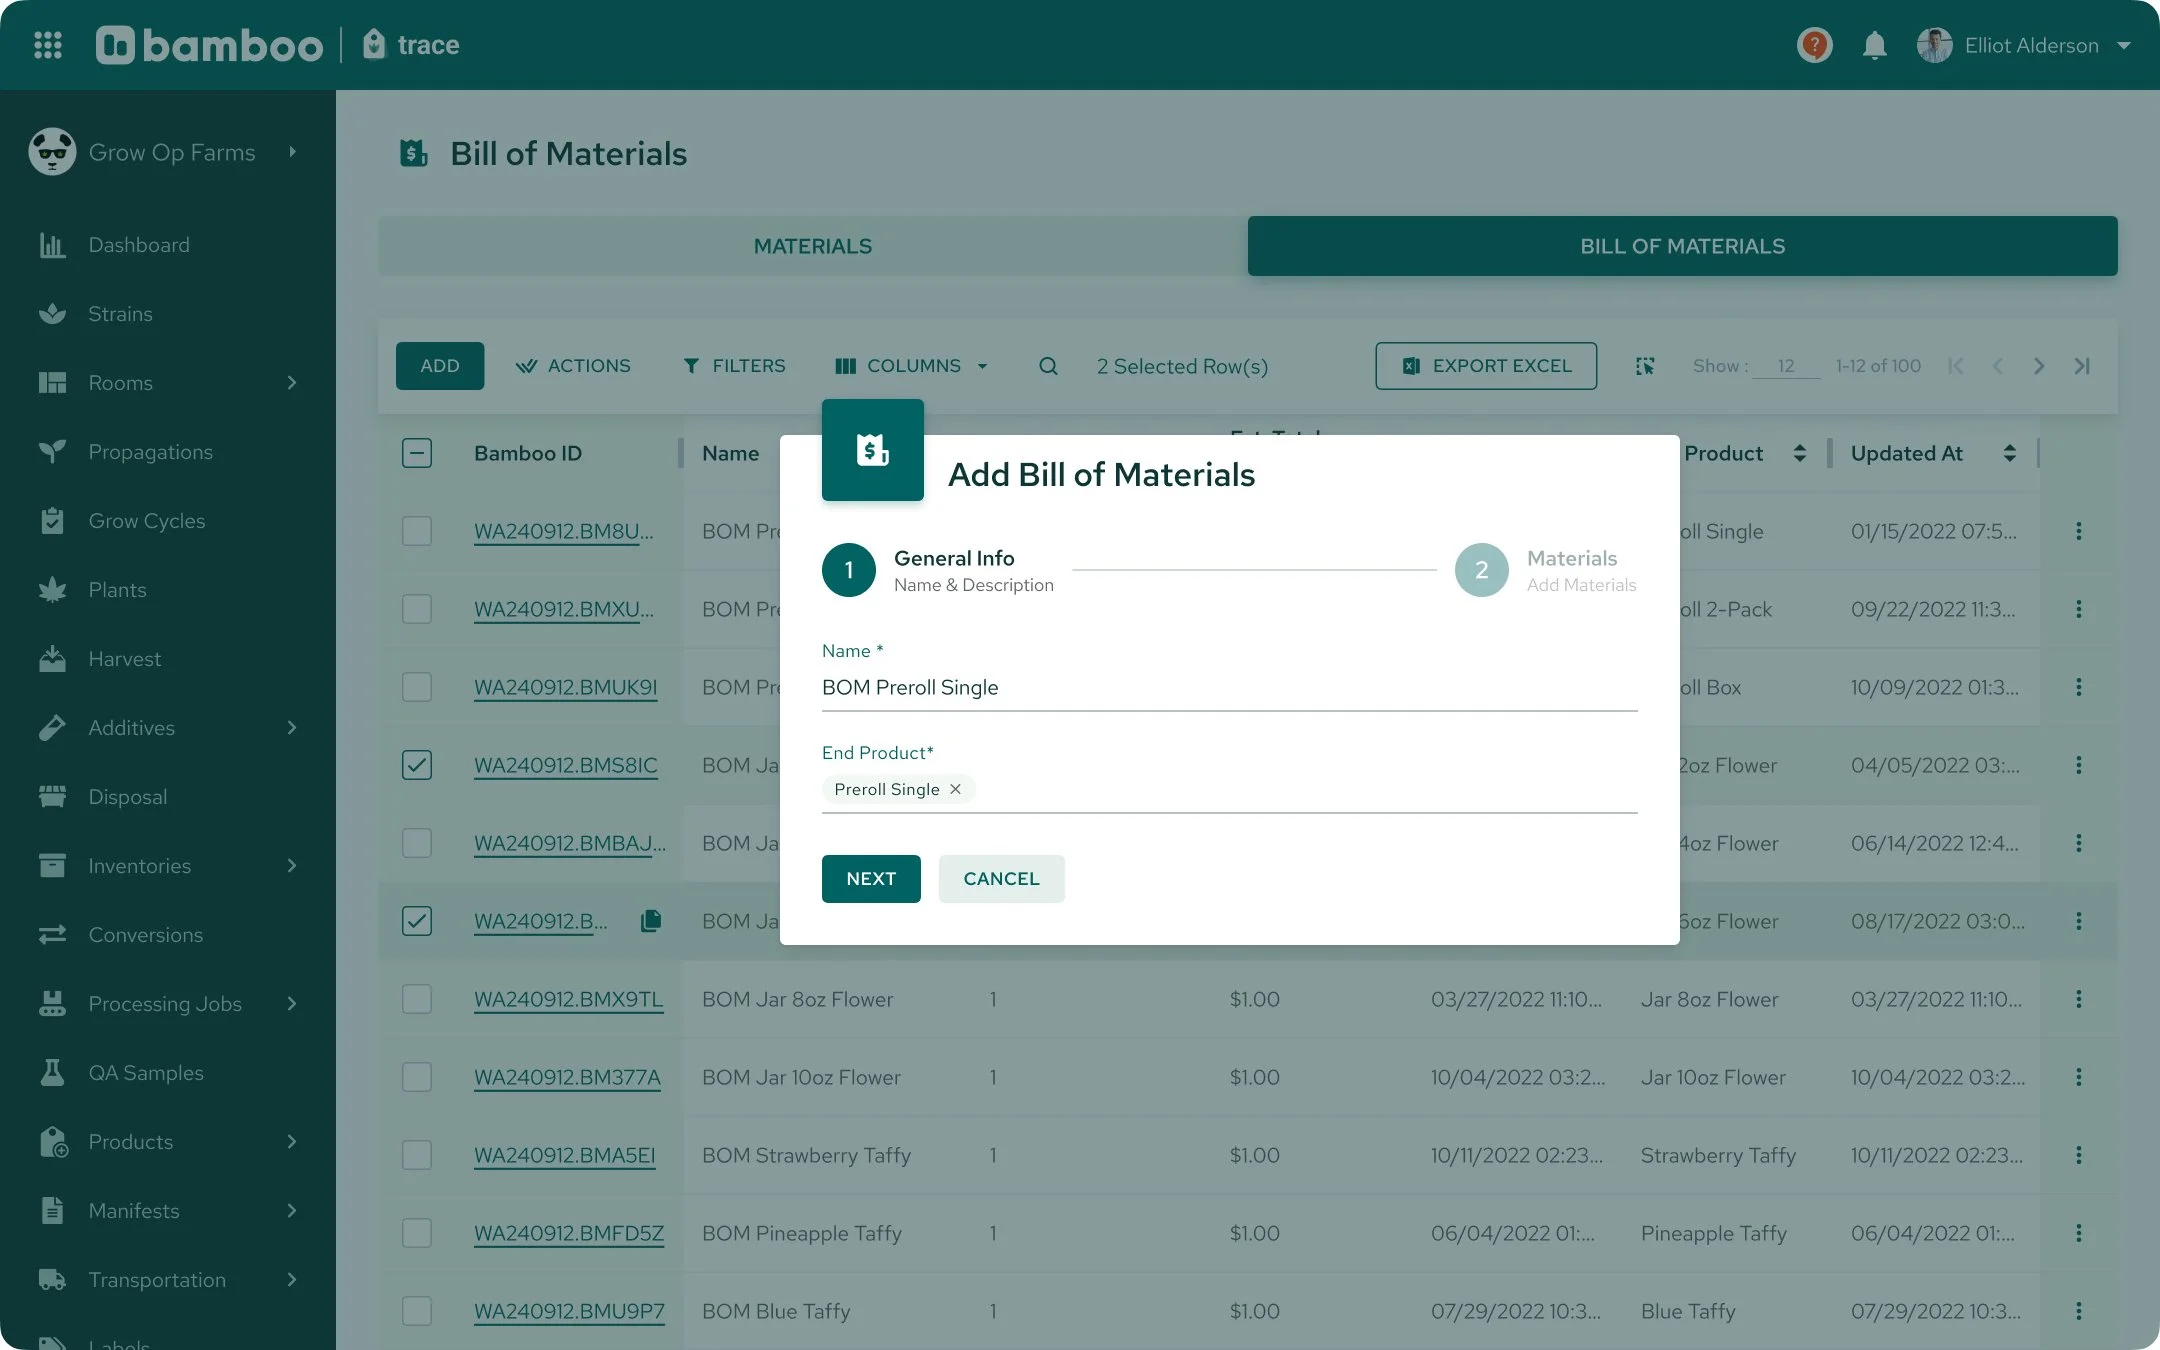2160x1350 pixels.
Task: Go to the next page of results
Action: [2039, 366]
